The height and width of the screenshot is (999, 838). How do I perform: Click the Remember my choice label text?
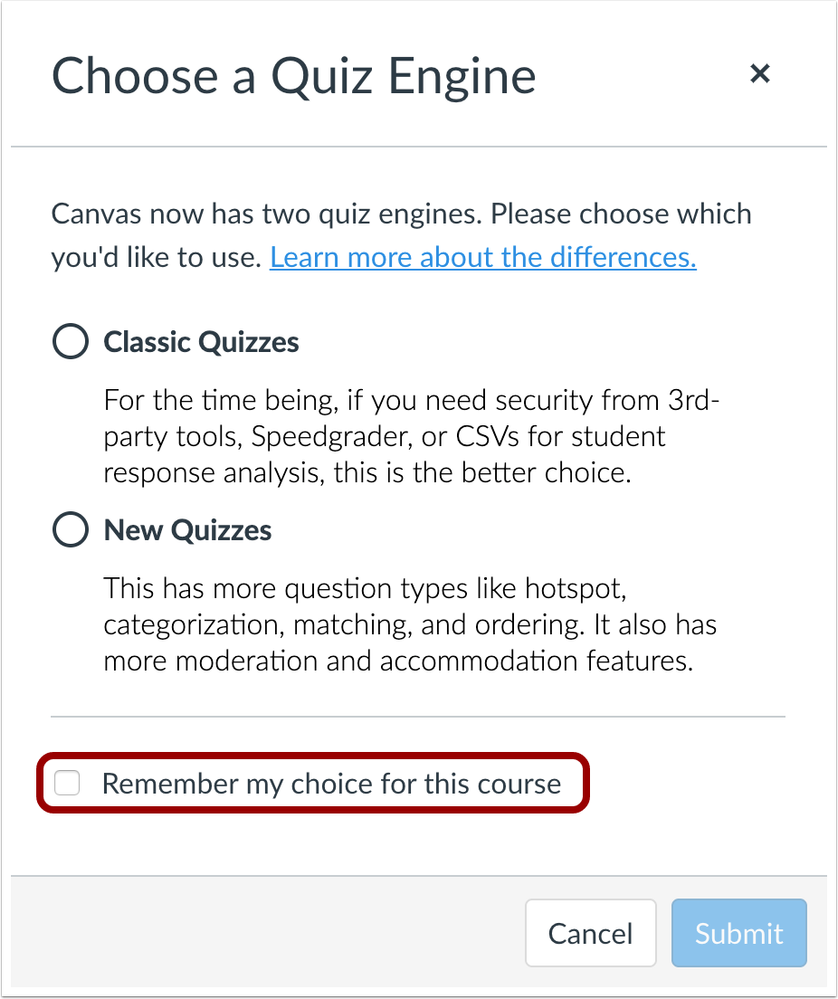330,784
